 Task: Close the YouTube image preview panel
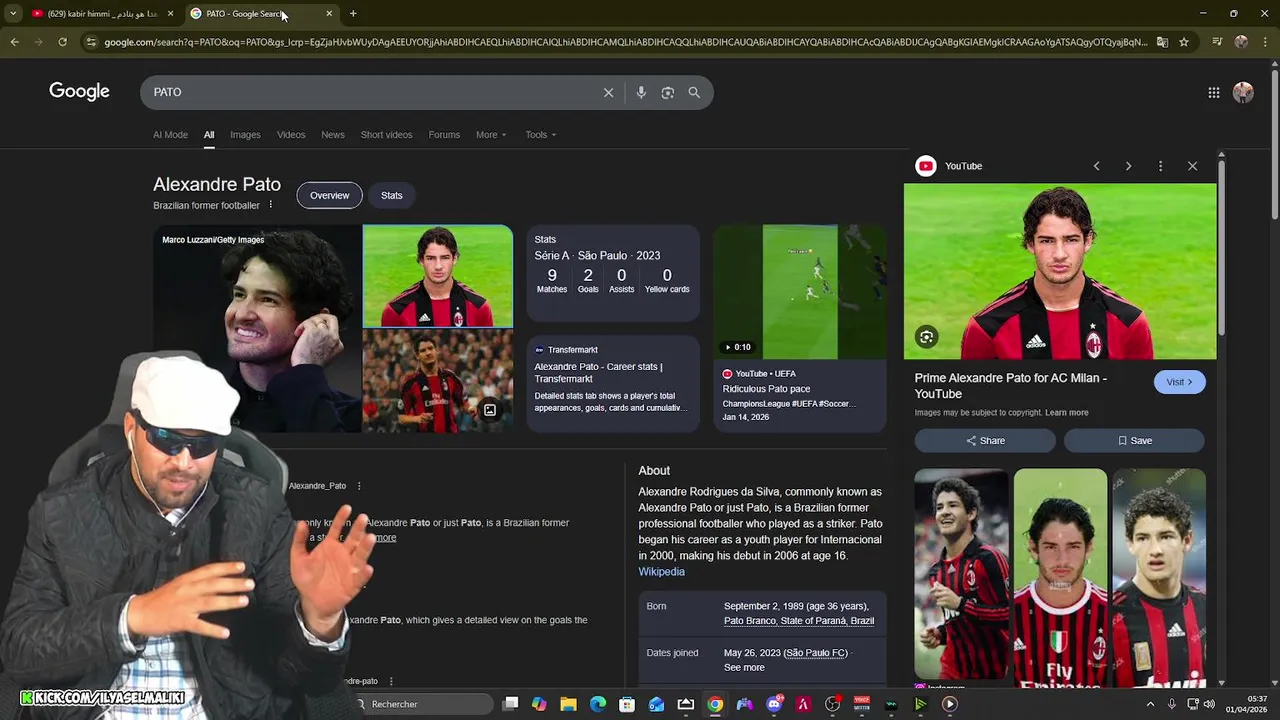(1192, 166)
